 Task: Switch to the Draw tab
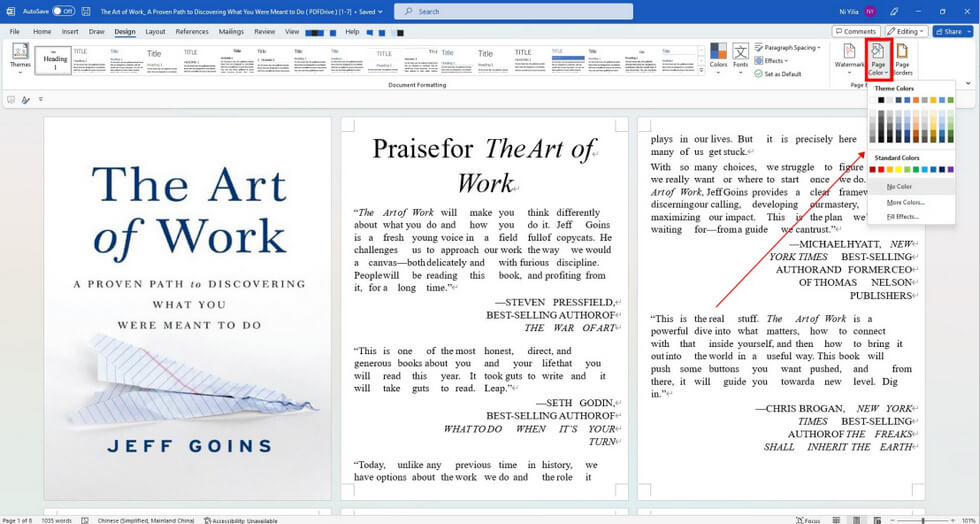coord(96,31)
